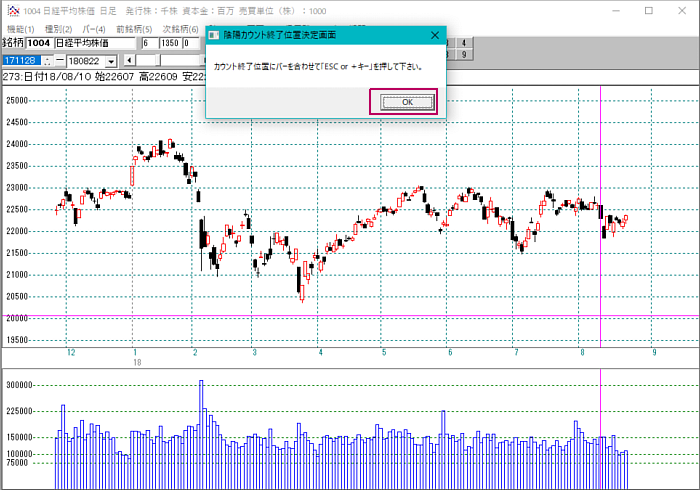700x490 pixels.
Task: Click the start date spinner arrows
Action: click(47, 61)
